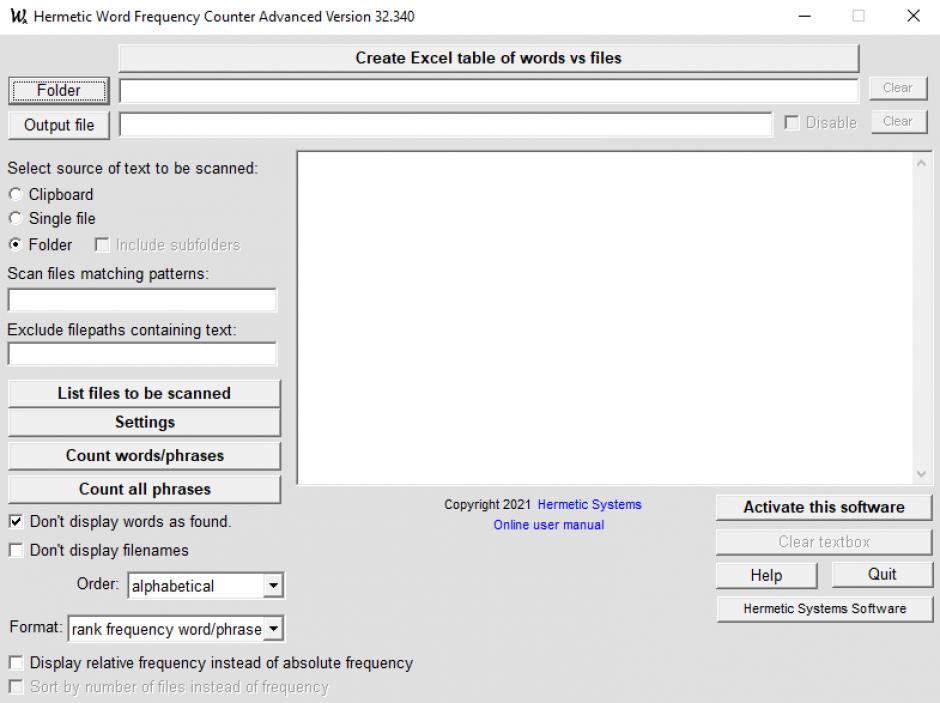Minimize the Hermetic Word Frequency Counter window
940x703 pixels.
pos(805,16)
